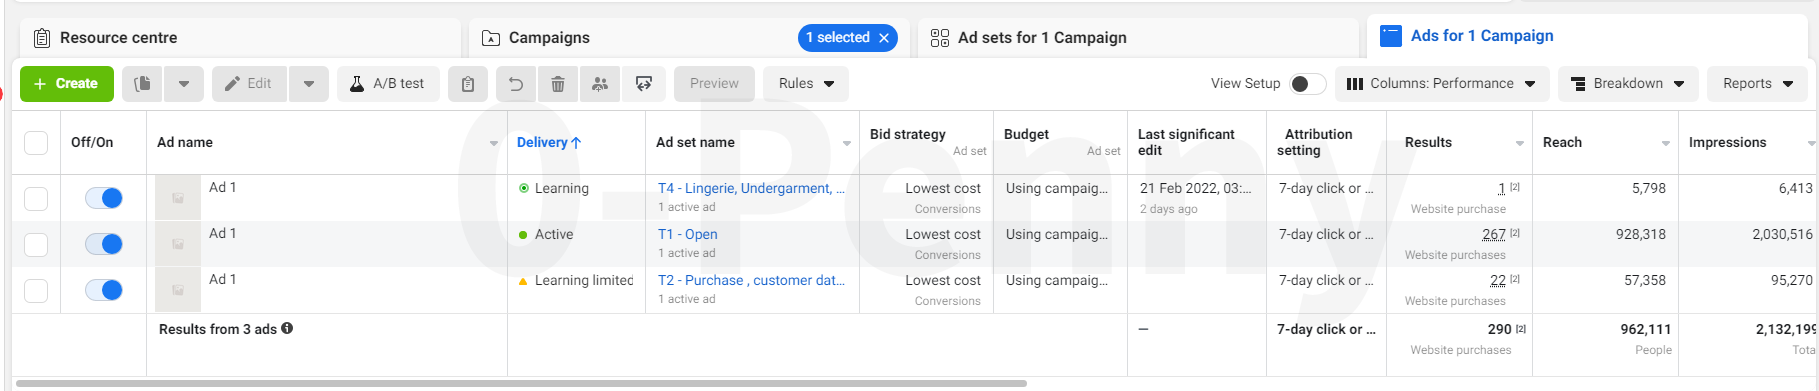Viewport: 1819px width, 391px height.
Task: Click the audience people icon in toolbar
Action: 600,84
